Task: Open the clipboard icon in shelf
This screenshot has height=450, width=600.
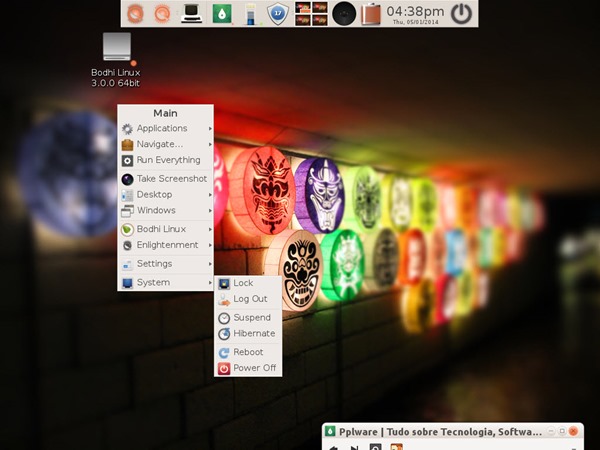Action: (x=371, y=13)
